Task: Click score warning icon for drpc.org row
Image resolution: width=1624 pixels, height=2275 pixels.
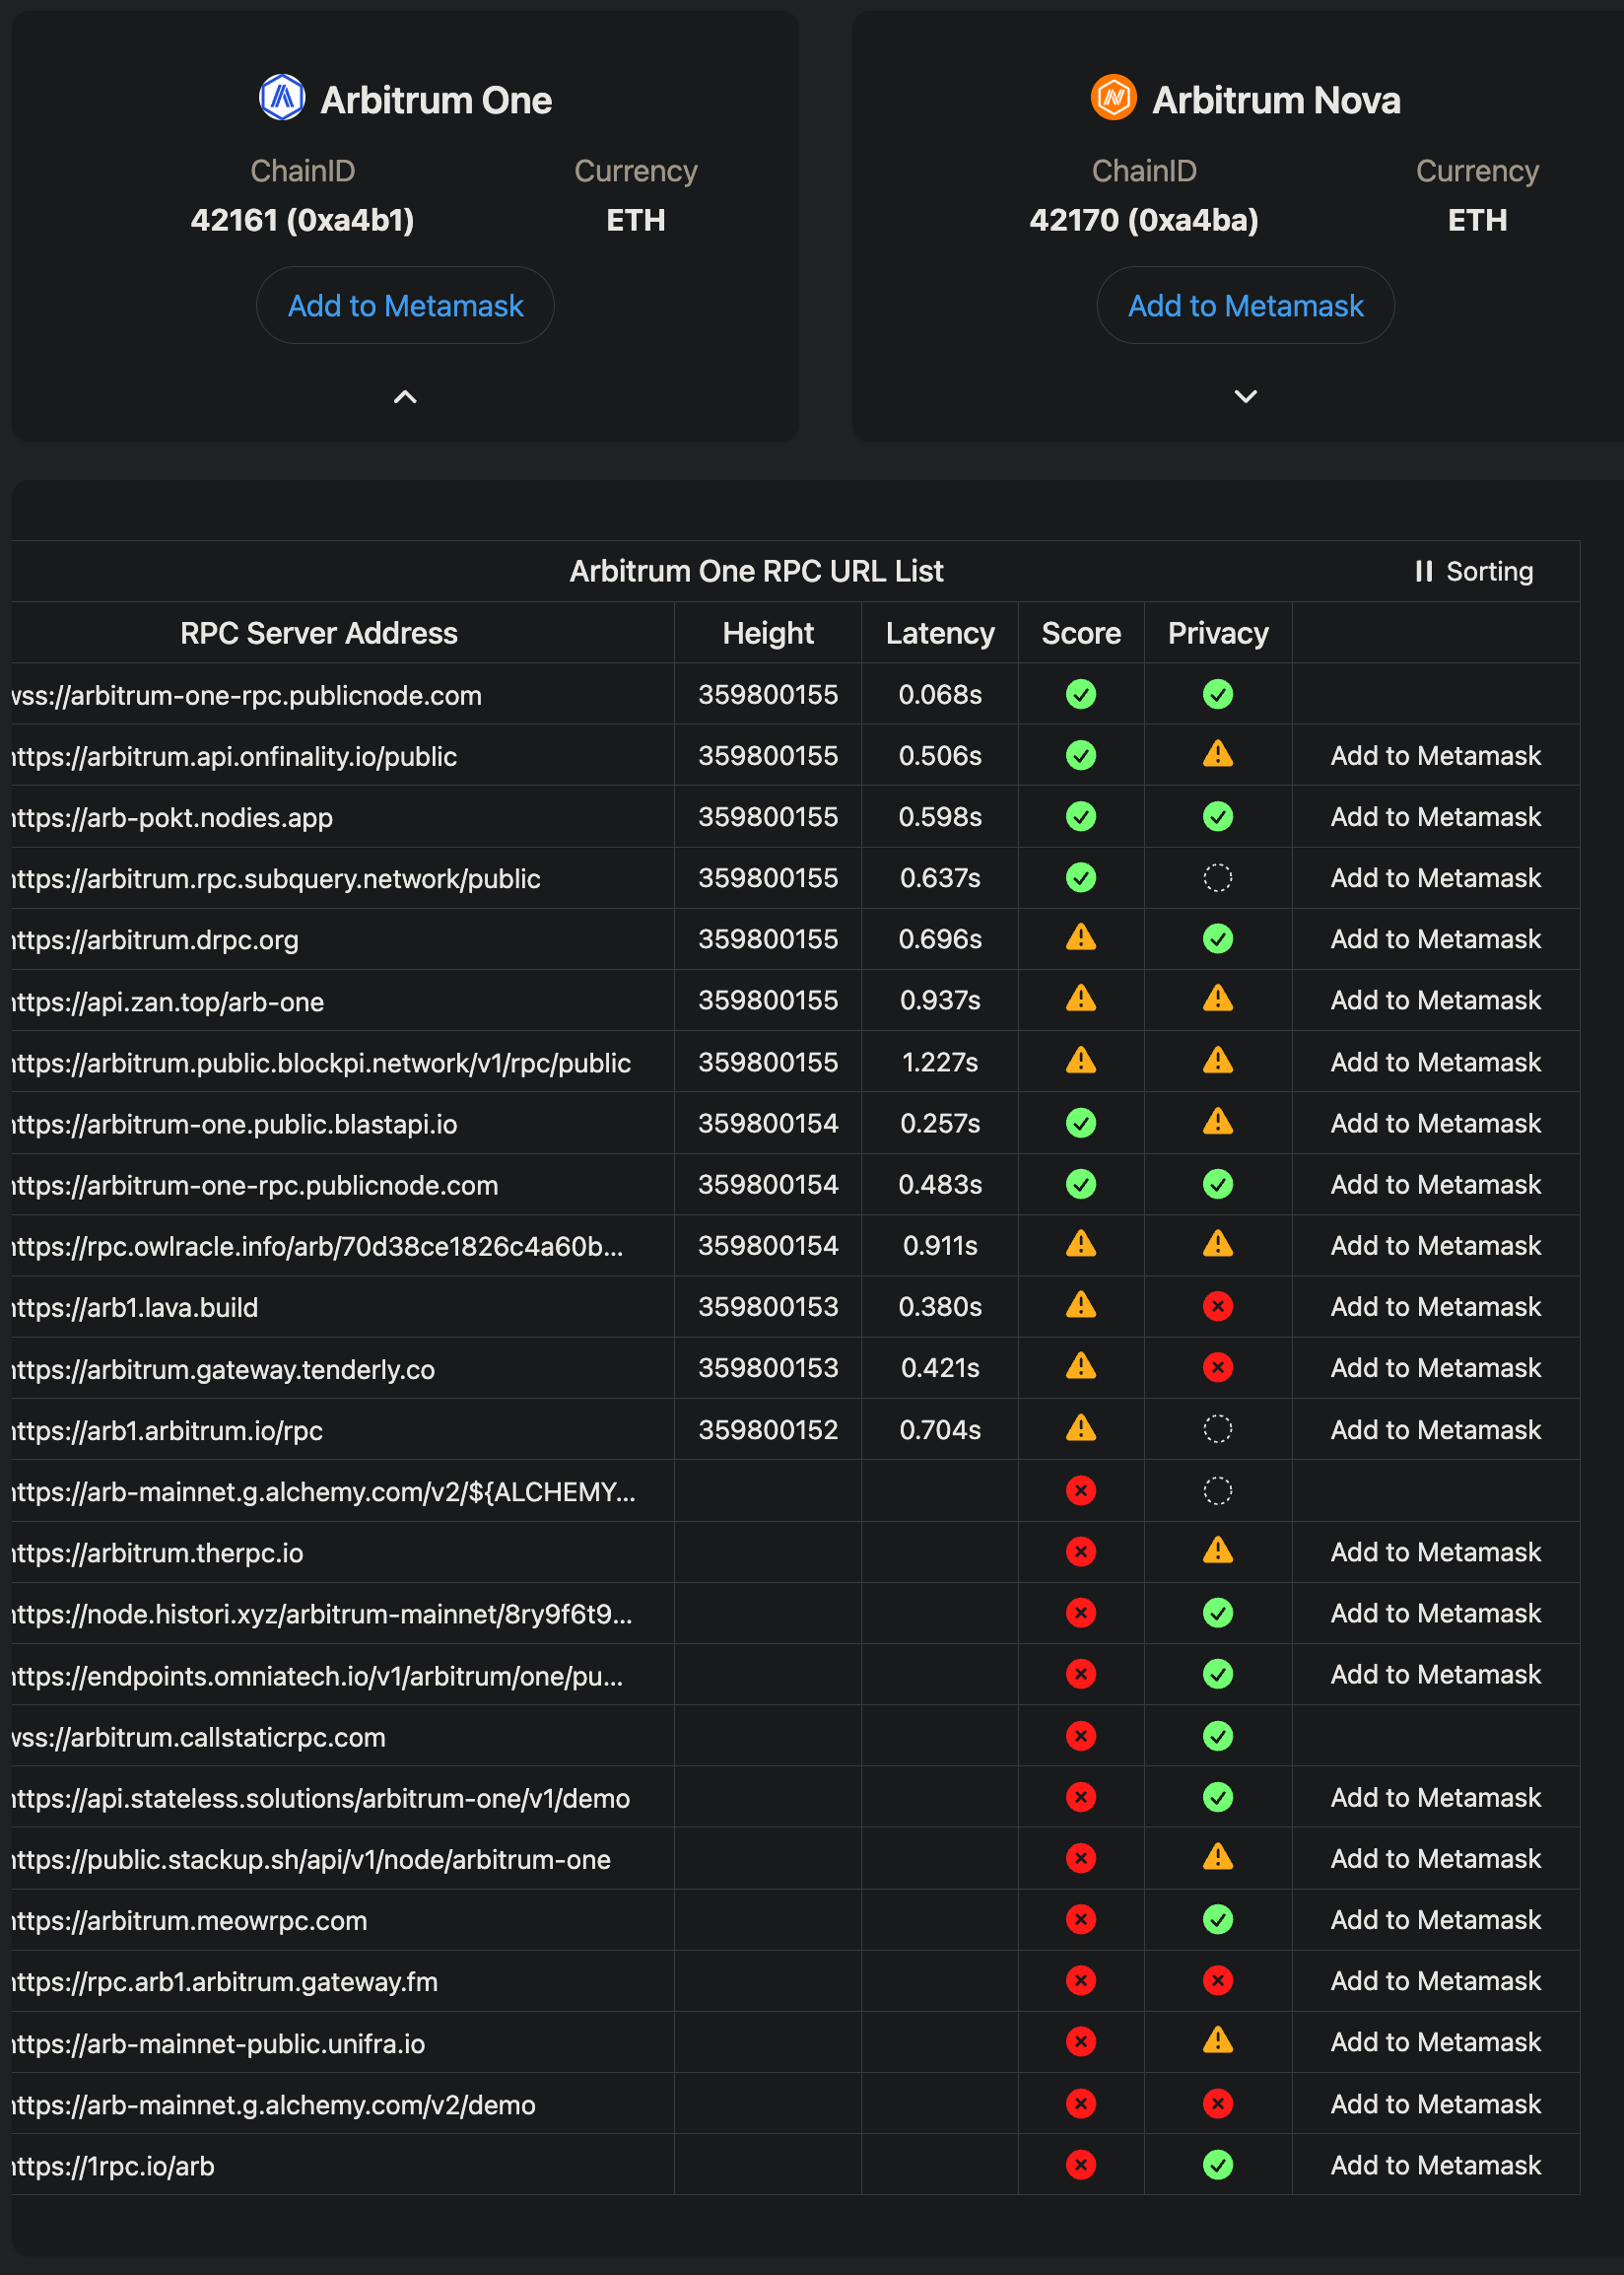Action: point(1081,938)
